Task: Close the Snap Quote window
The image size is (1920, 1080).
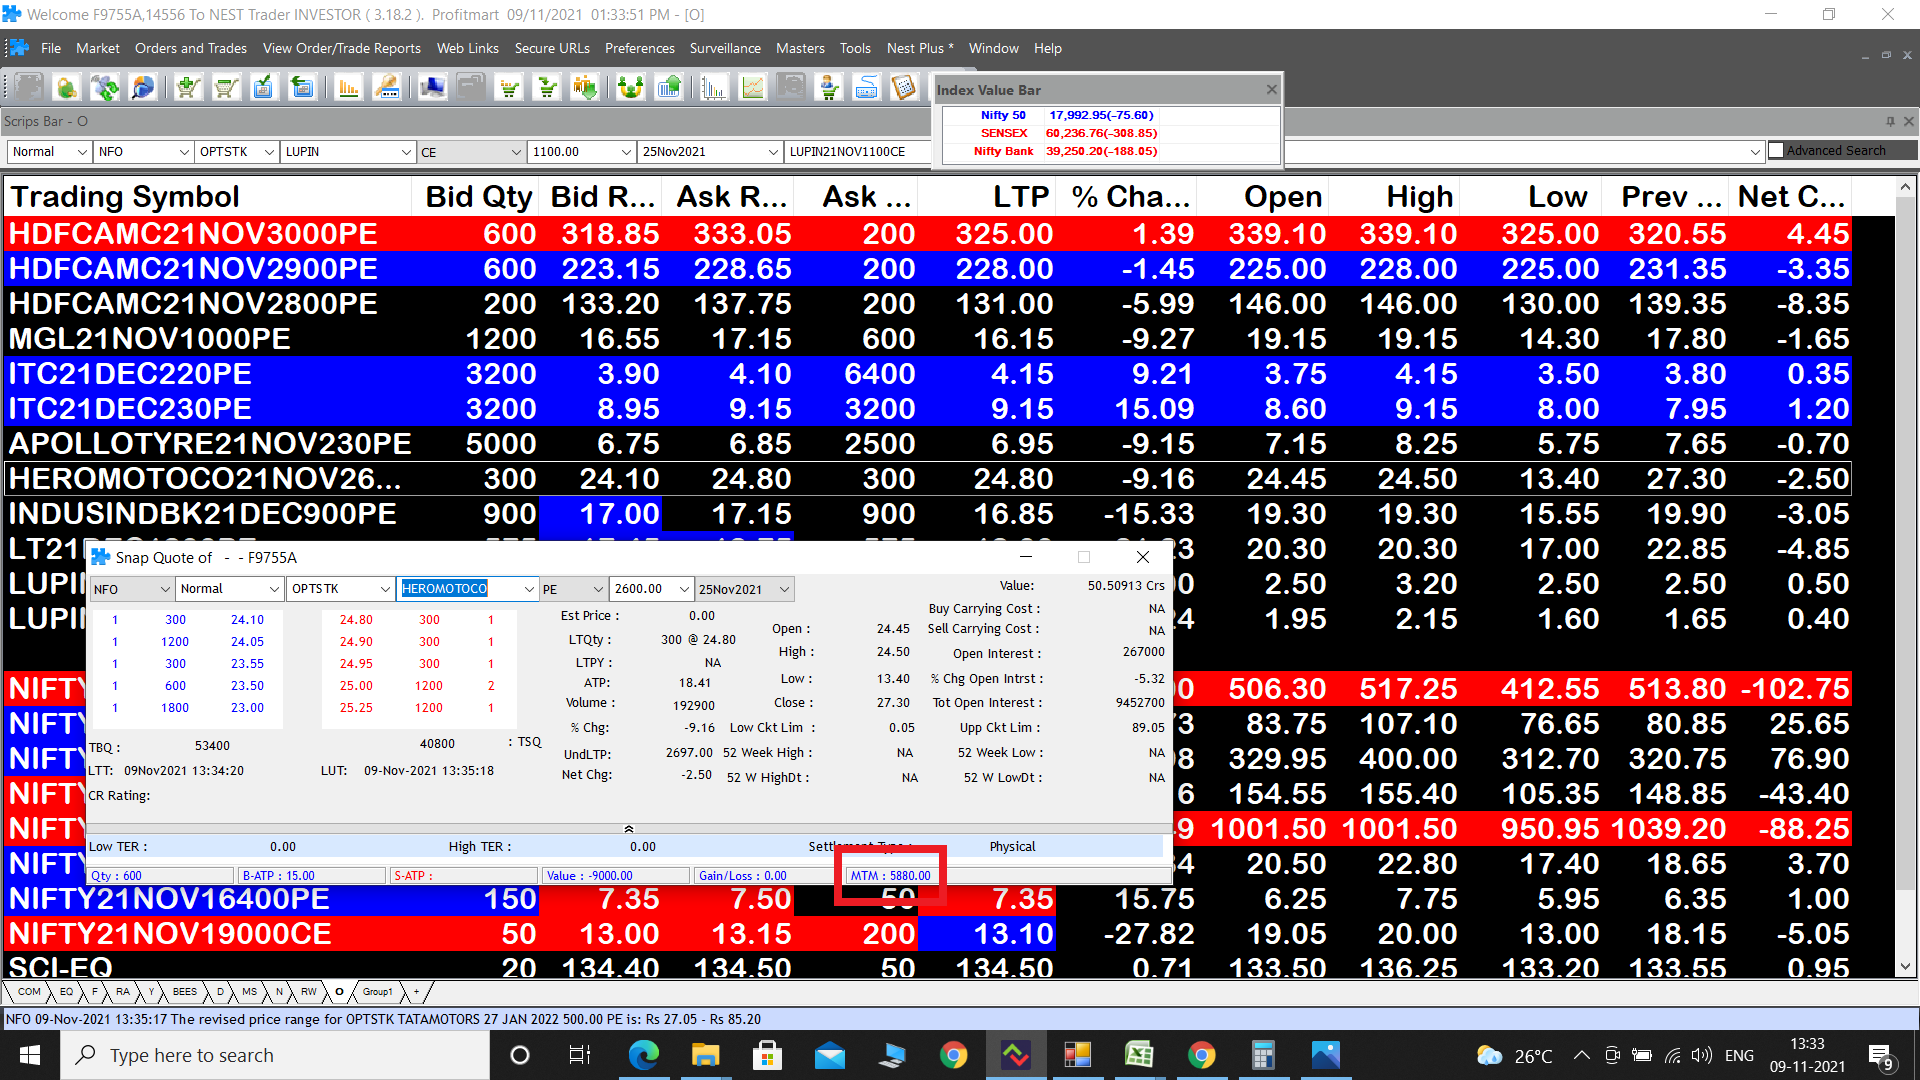Action: tap(1143, 557)
